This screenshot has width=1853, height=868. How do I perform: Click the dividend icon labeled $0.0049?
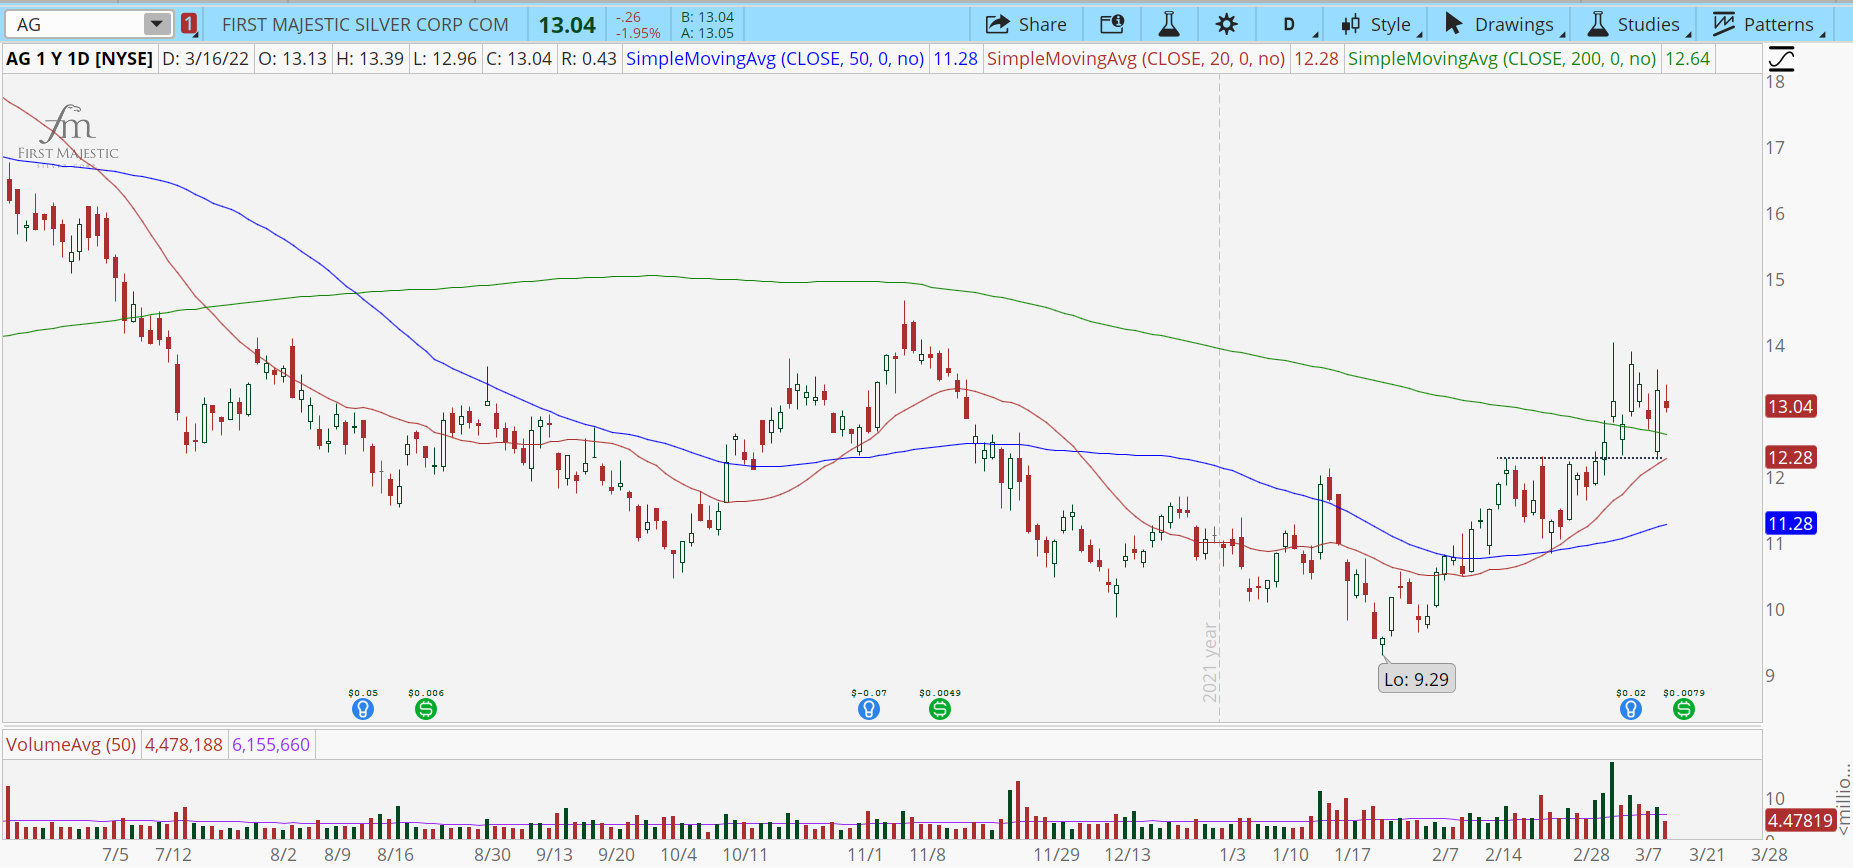tap(940, 709)
